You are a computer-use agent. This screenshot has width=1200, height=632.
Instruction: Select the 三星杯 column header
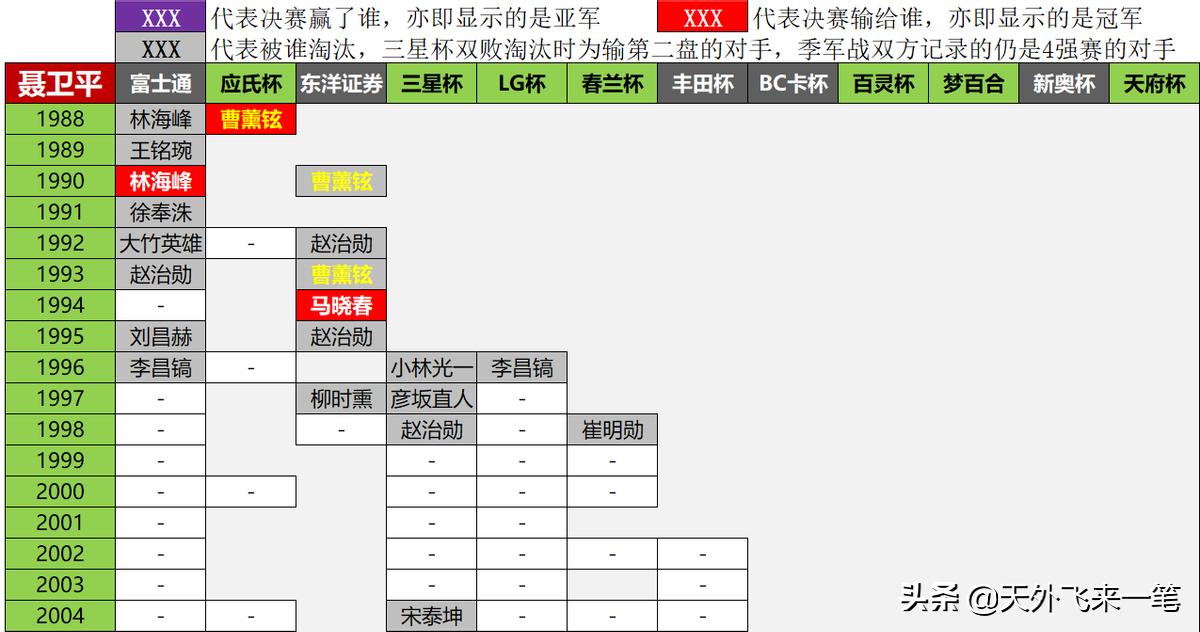pyautogui.click(x=430, y=84)
